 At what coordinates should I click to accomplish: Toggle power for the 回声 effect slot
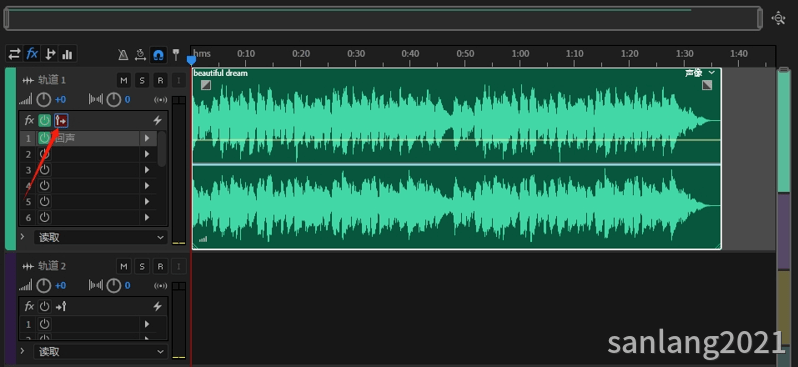[45, 138]
